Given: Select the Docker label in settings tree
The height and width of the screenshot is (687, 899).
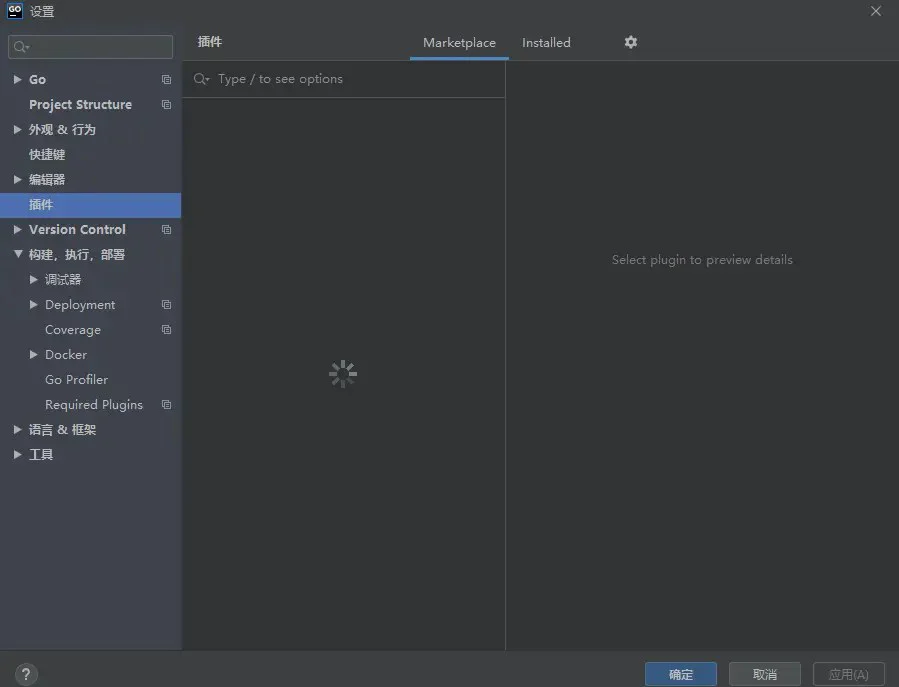Looking at the screenshot, I should pos(66,354).
